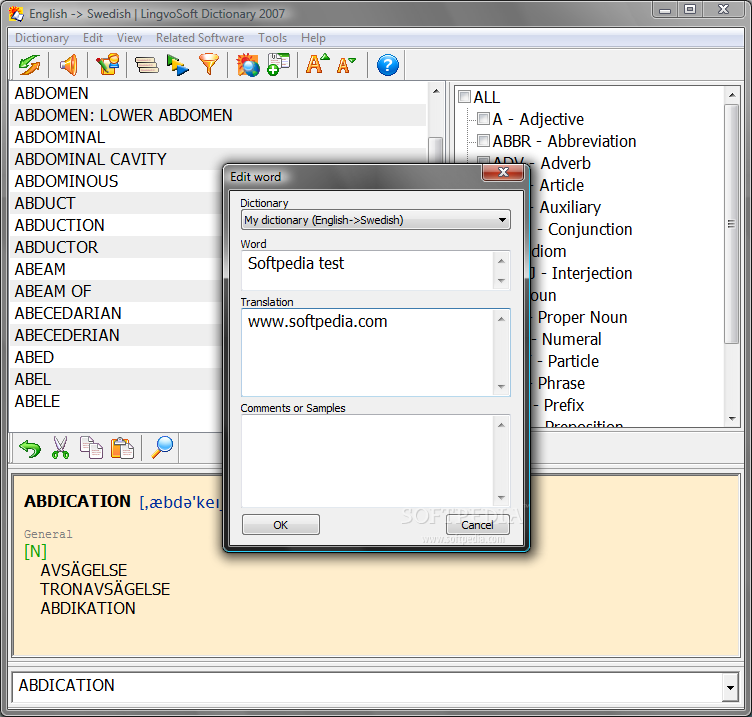752x717 pixels.
Task: Click the stacked cards toolbar icon
Action: 146,65
